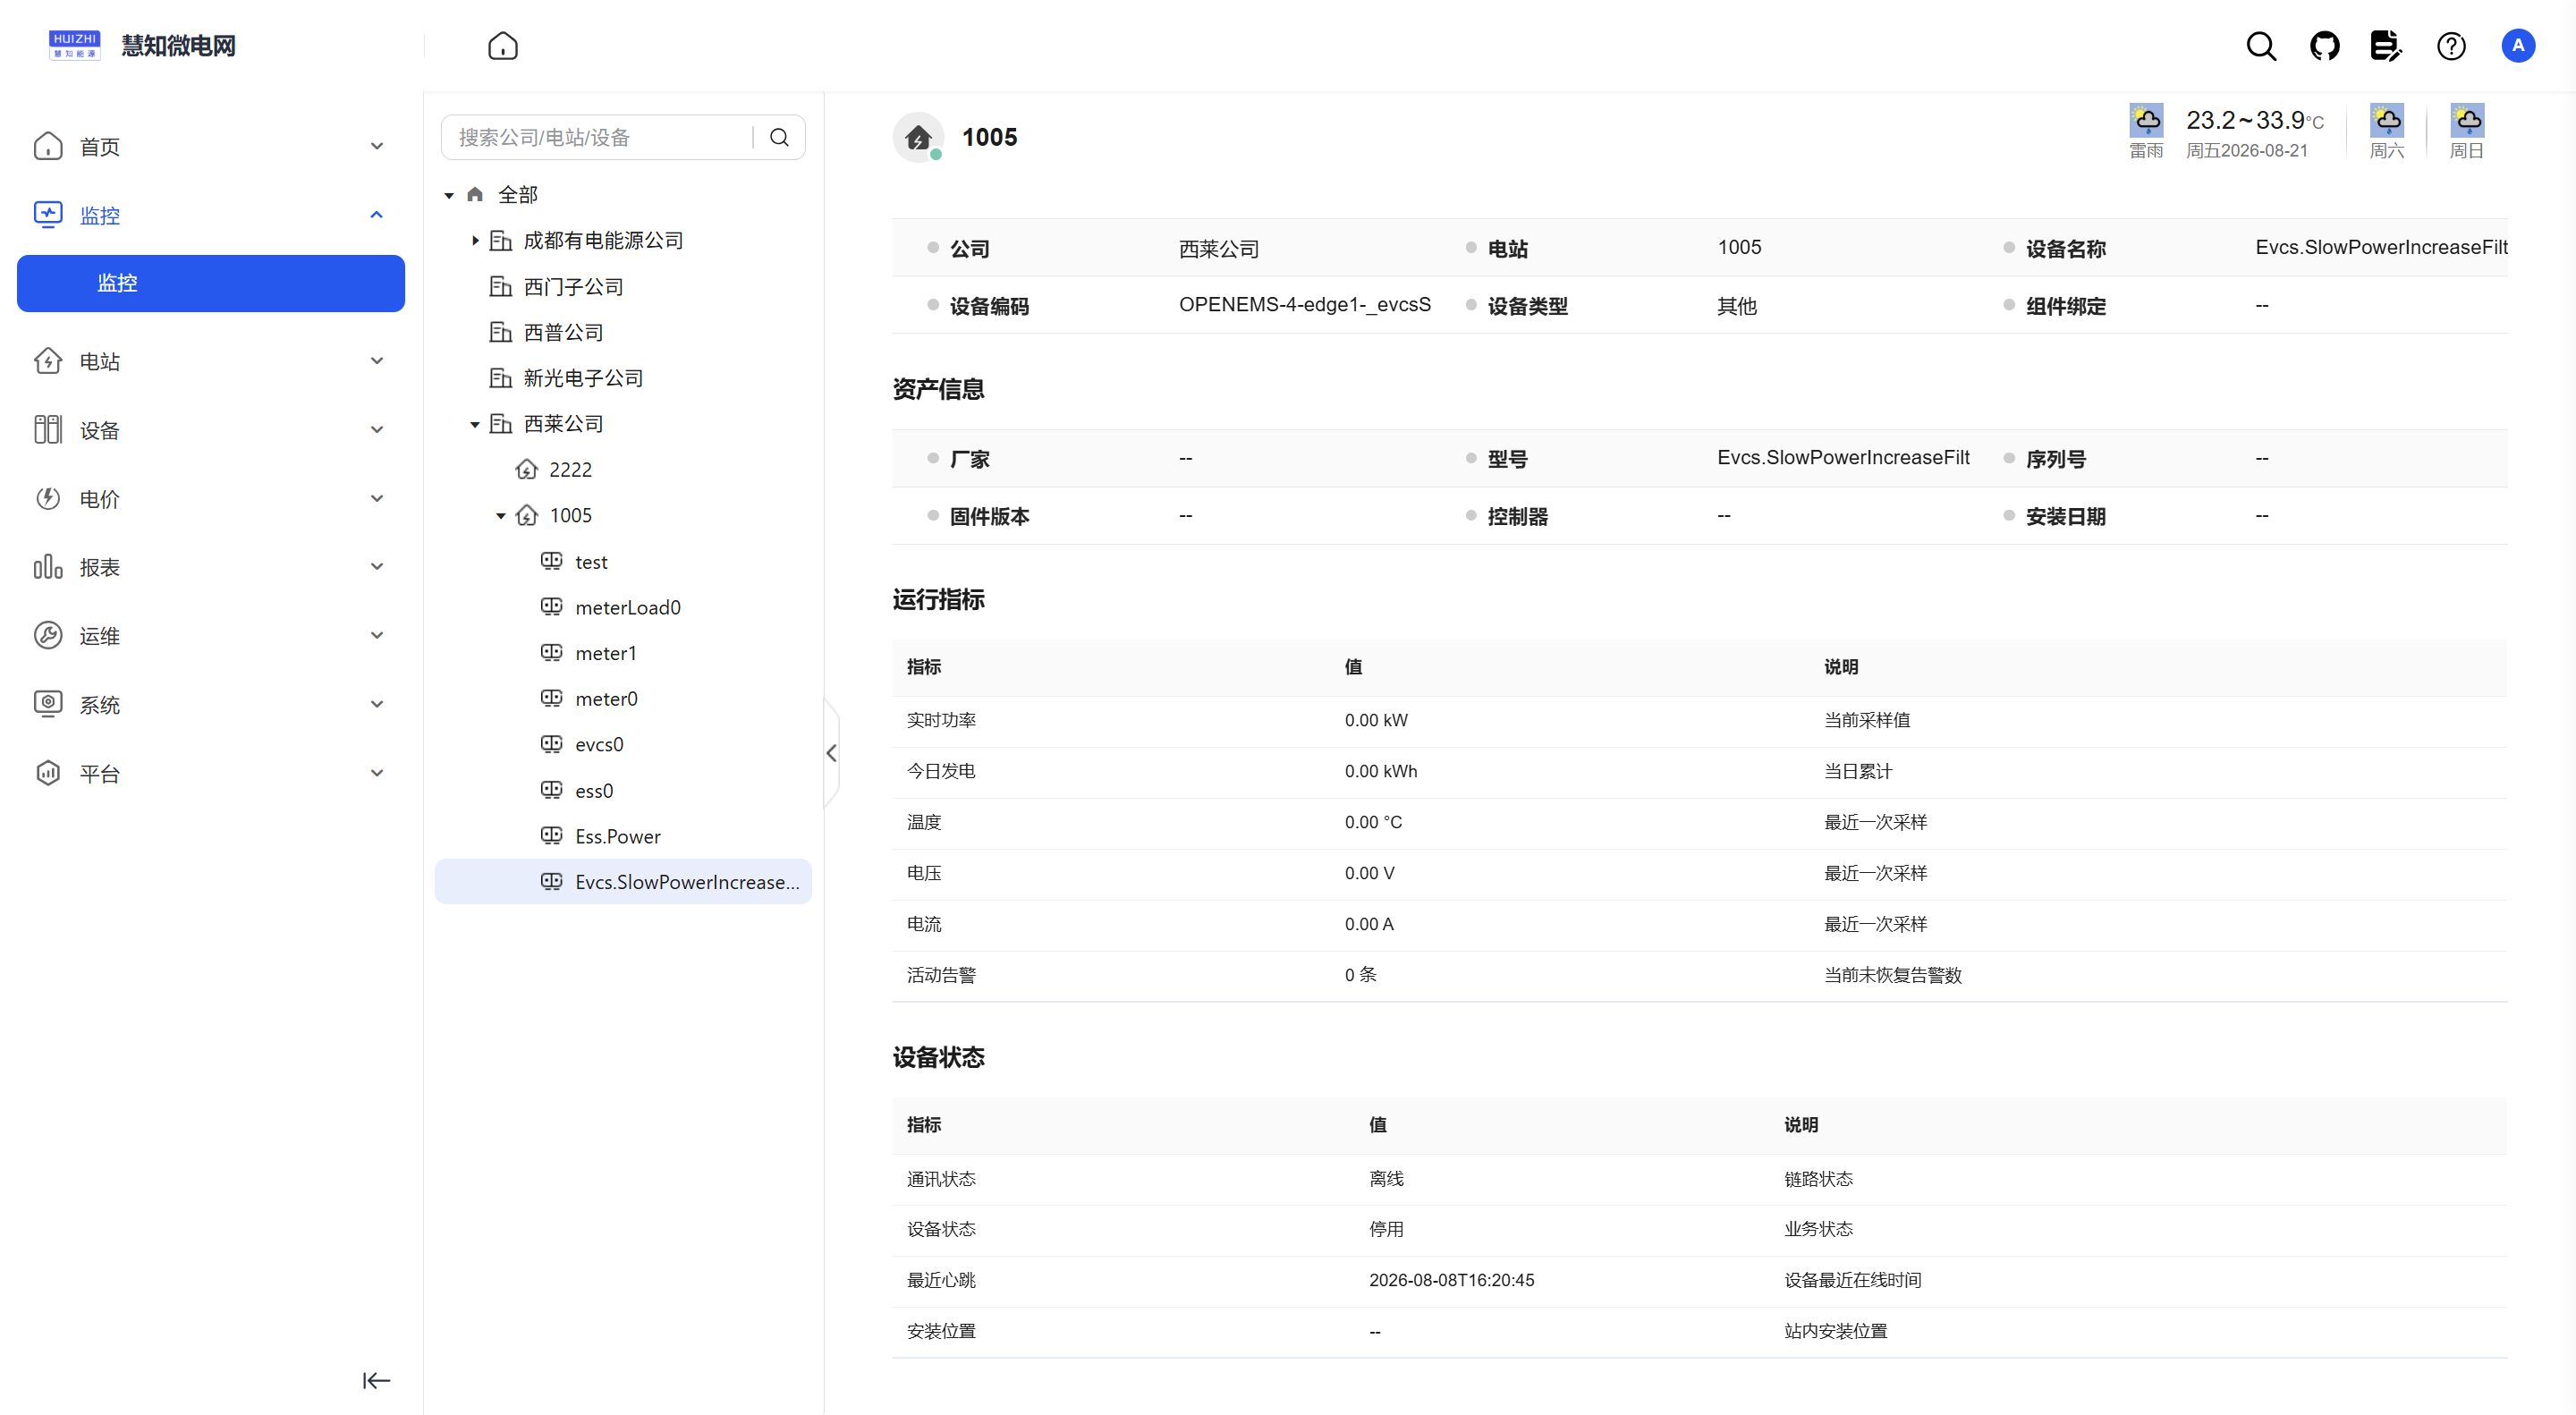Select the Evcs.SlowPowerIncrease device row

[623, 882]
